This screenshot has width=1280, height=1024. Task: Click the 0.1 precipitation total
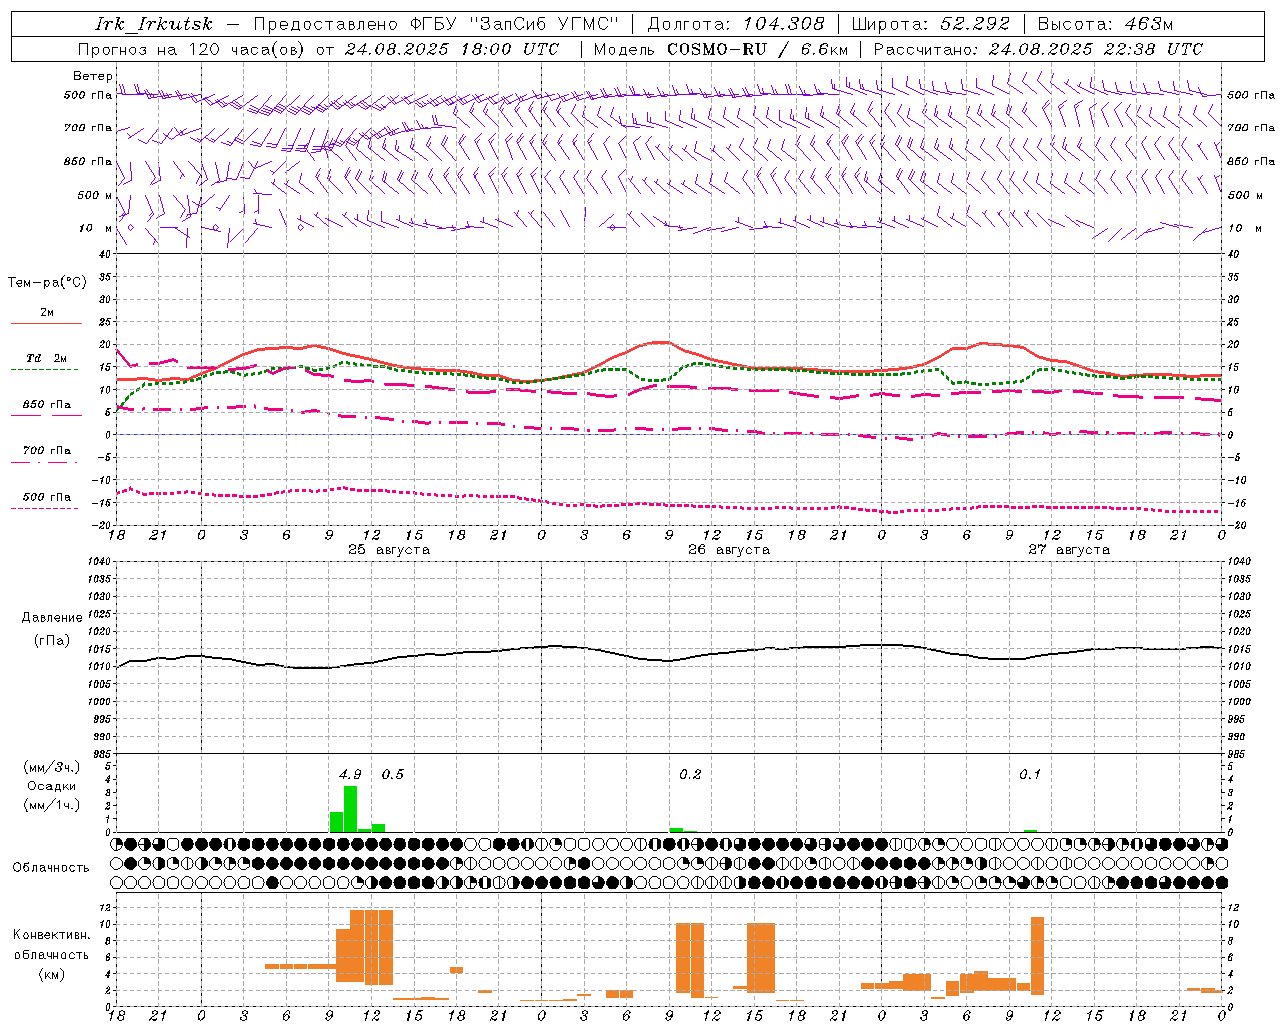click(1030, 774)
